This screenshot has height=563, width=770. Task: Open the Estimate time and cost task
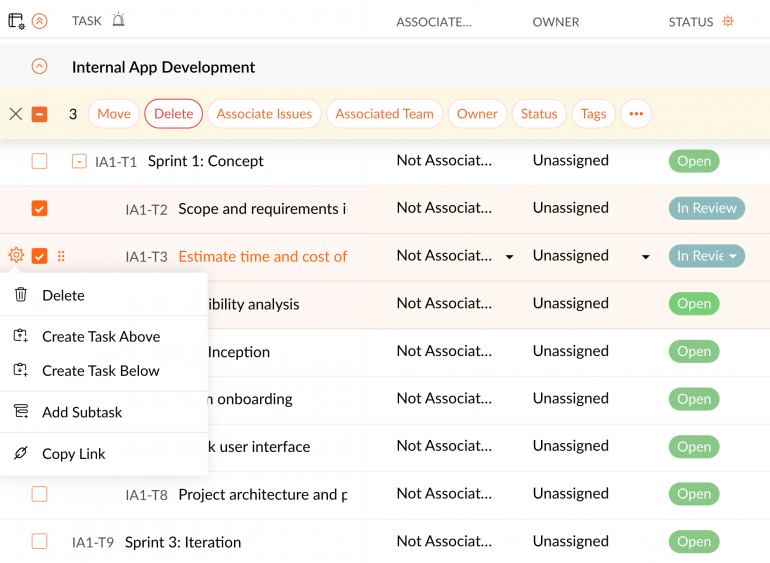click(x=262, y=256)
